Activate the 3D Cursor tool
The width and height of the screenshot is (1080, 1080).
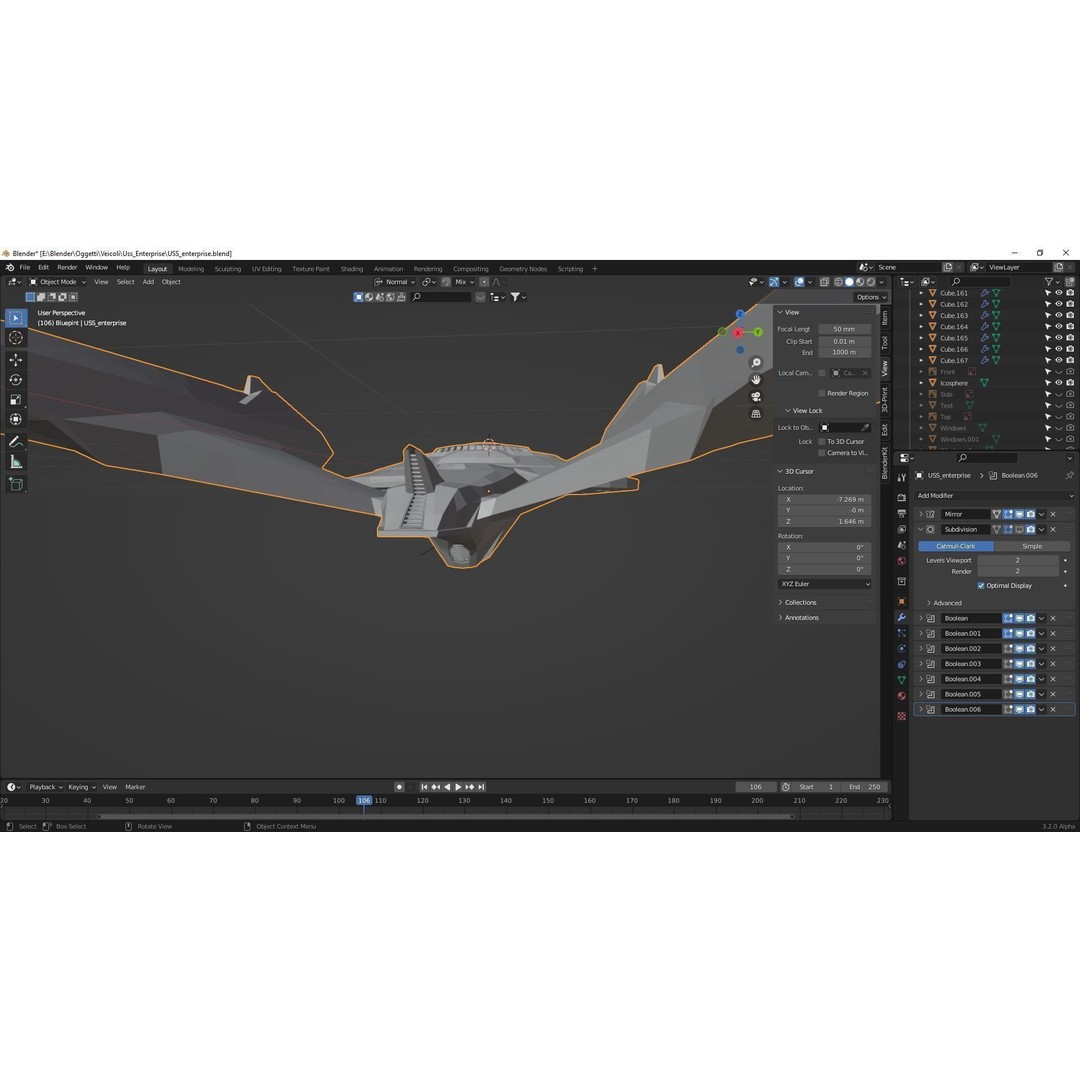(16, 338)
